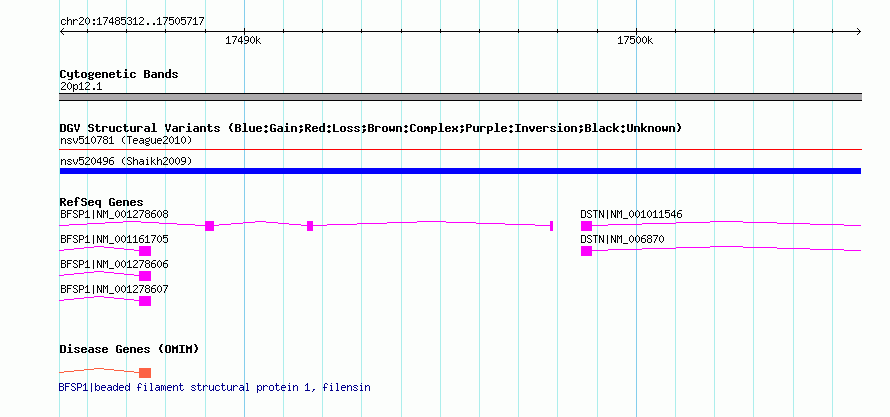Click exon box of BFSP1 NM_001278607
The width and height of the screenshot is (890, 417).
(145, 301)
